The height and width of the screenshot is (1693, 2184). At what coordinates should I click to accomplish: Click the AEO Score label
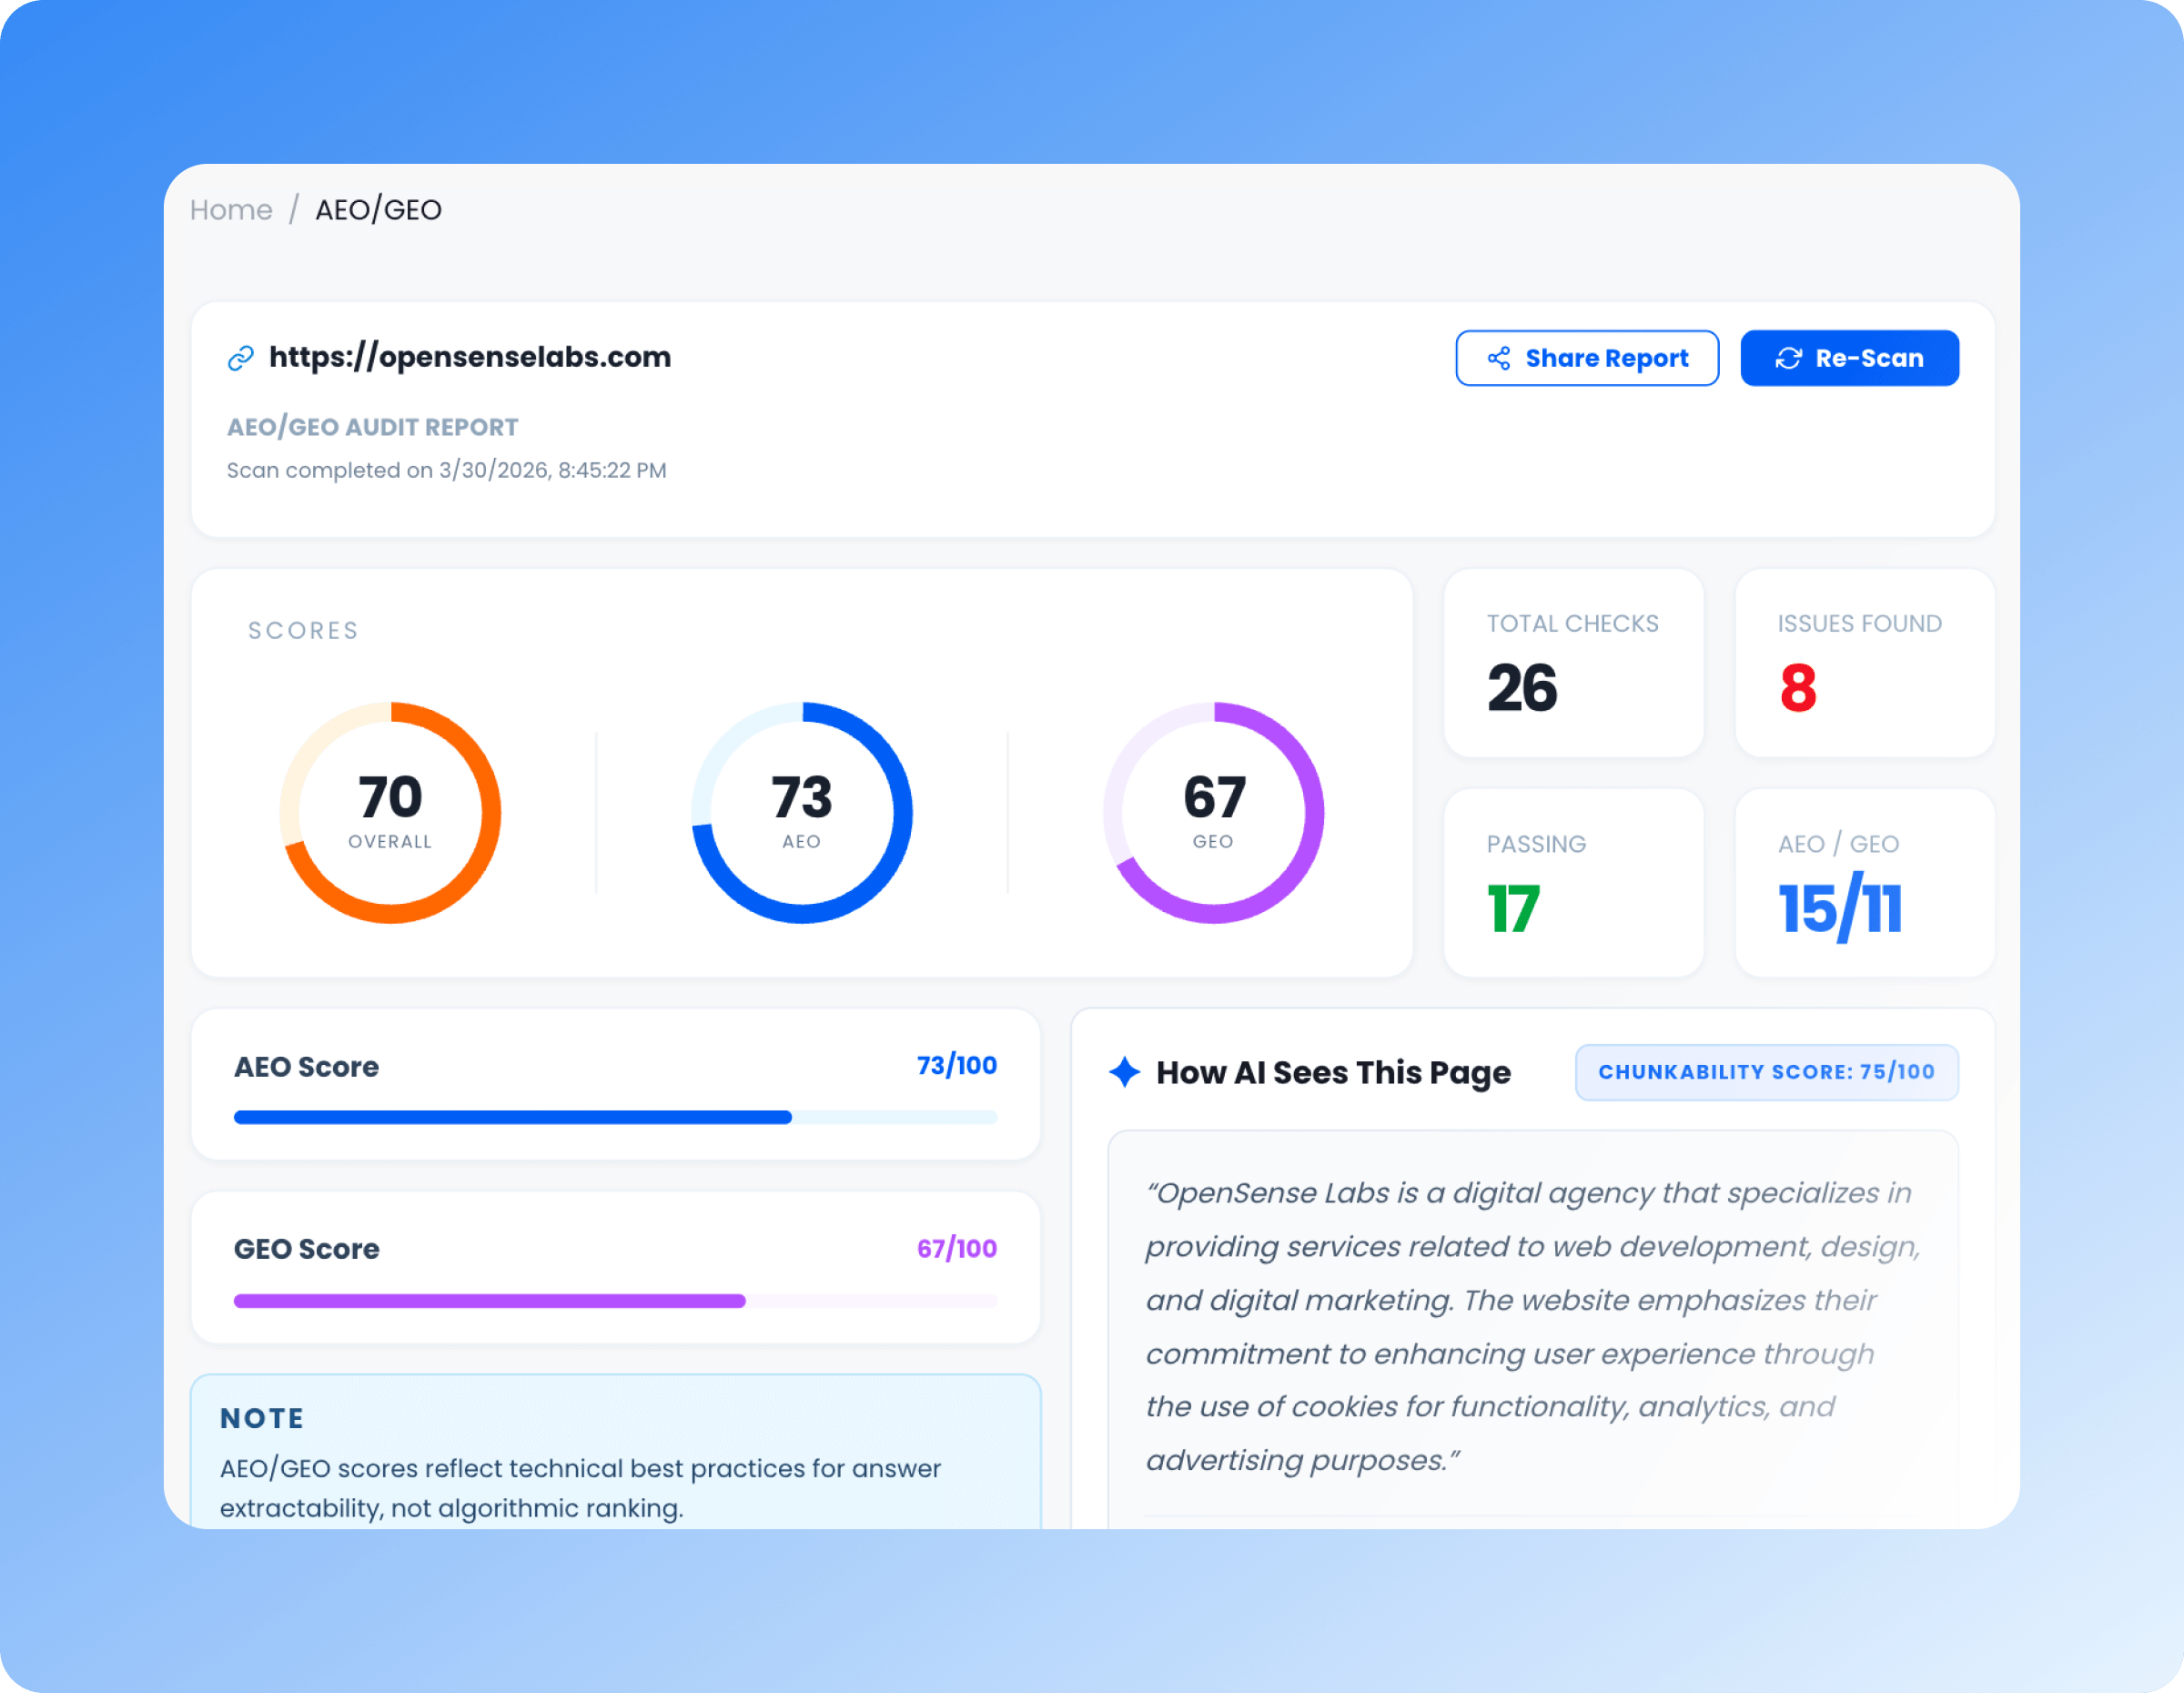coord(306,1067)
